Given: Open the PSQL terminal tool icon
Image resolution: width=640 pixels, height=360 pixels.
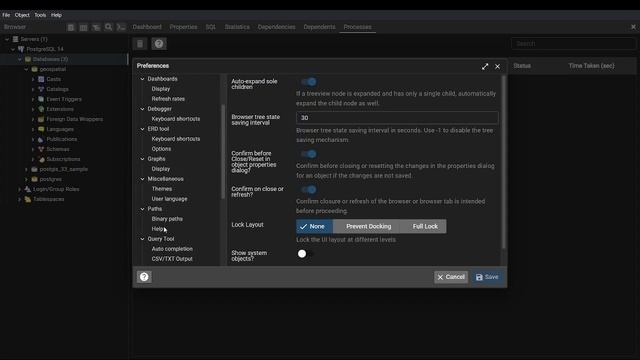Looking at the screenshot, I should click(121, 27).
